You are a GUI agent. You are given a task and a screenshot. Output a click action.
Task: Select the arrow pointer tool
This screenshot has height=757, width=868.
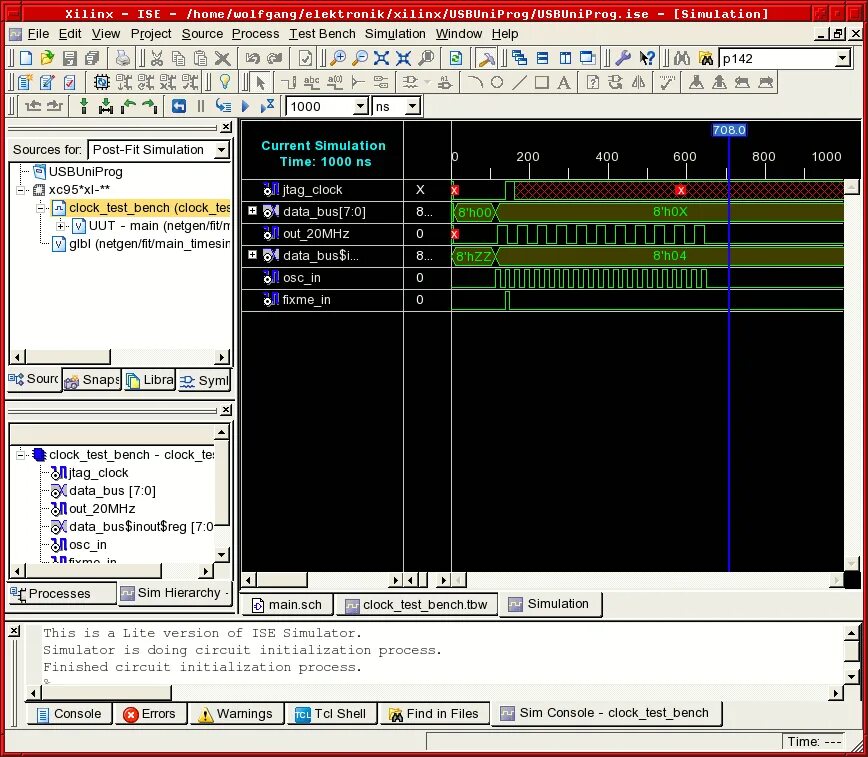(x=260, y=83)
